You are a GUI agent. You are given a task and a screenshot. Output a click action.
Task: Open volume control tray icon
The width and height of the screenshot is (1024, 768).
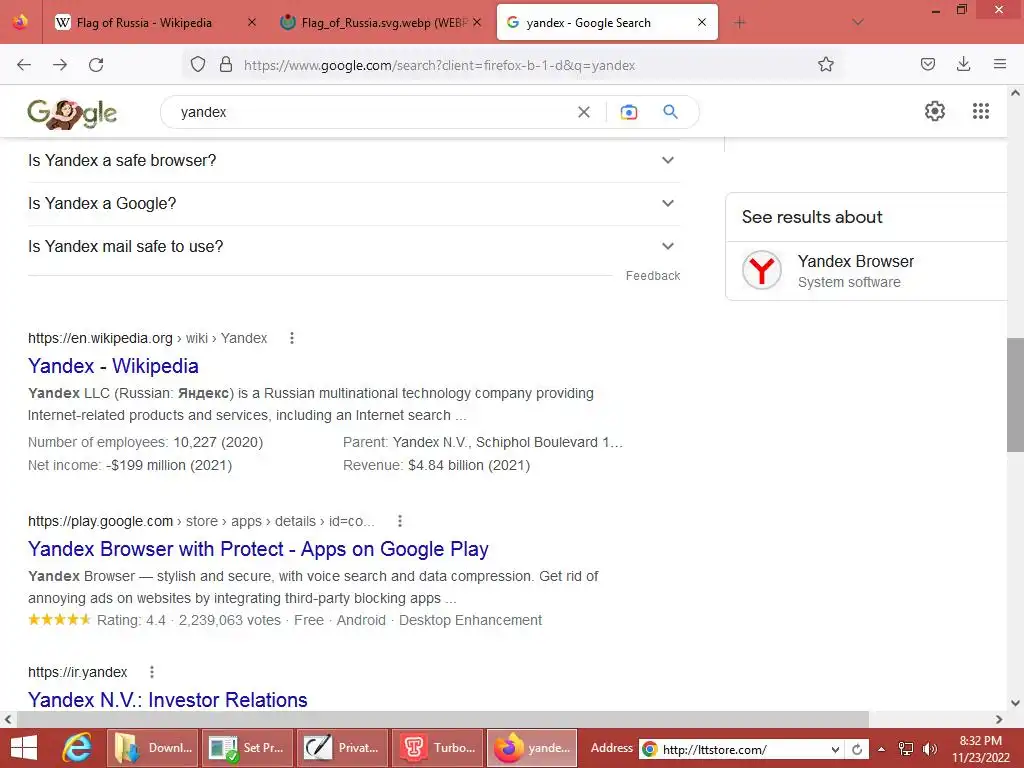click(x=930, y=749)
